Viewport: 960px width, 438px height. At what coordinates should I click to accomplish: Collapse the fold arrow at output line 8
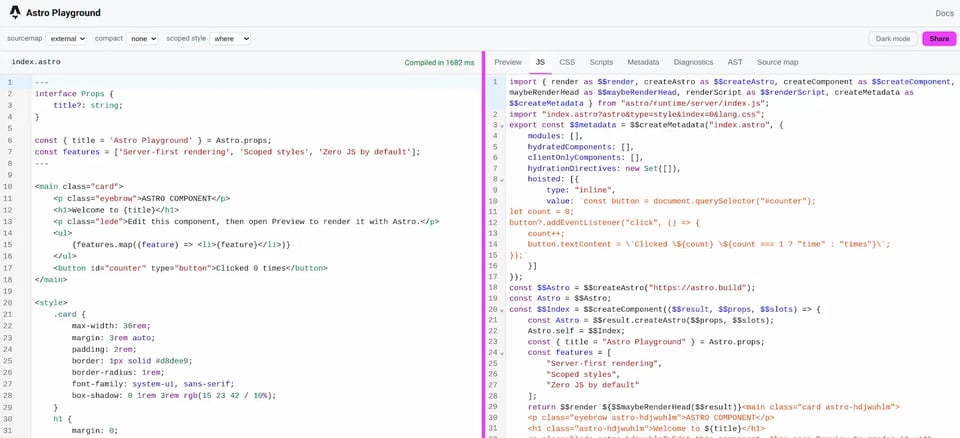click(x=503, y=179)
